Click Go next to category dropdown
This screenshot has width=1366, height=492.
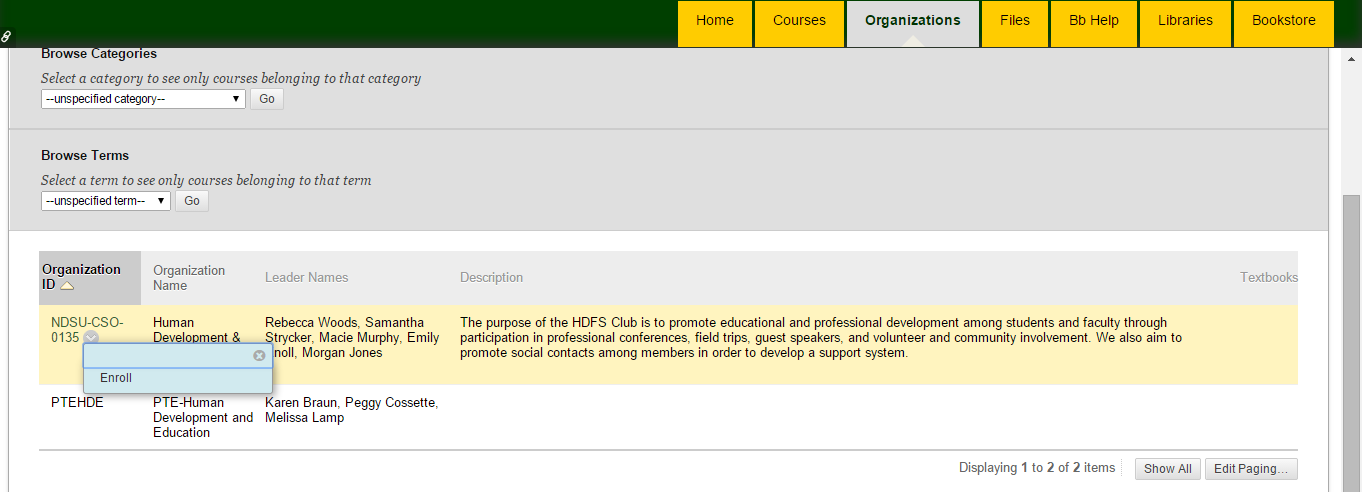(x=267, y=99)
